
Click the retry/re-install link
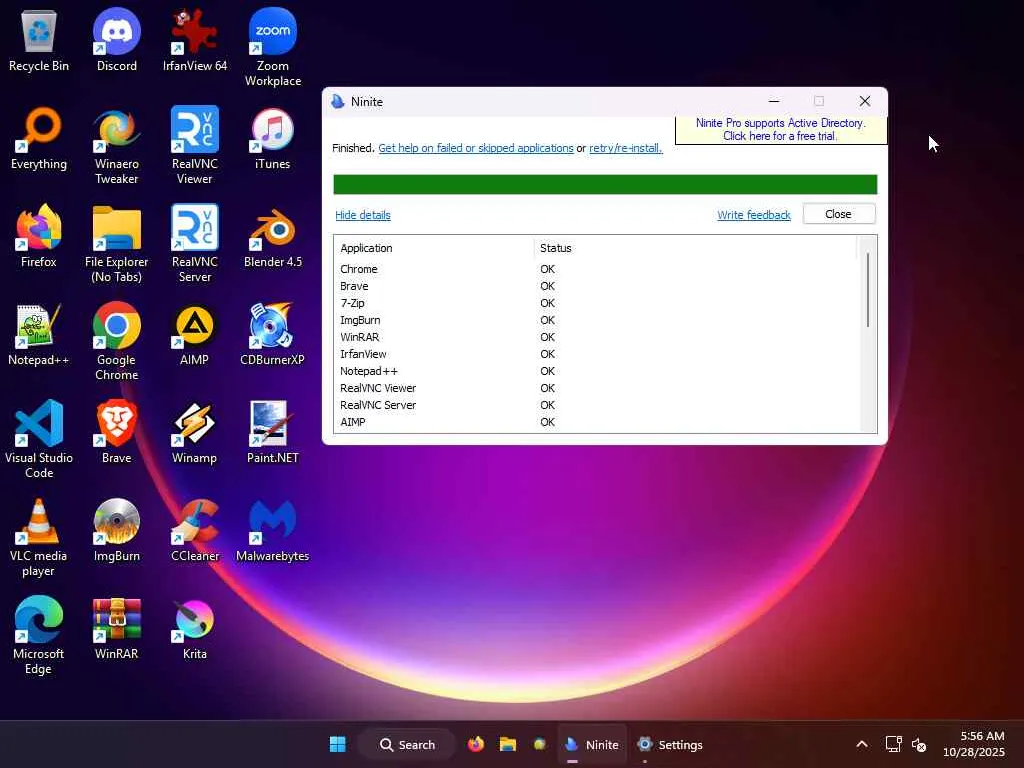(x=626, y=148)
